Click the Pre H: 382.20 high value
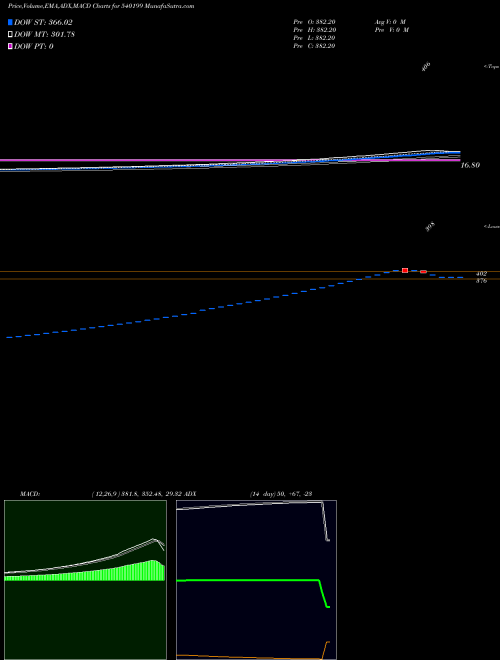The height and width of the screenshot is (660, 500). 314,30
